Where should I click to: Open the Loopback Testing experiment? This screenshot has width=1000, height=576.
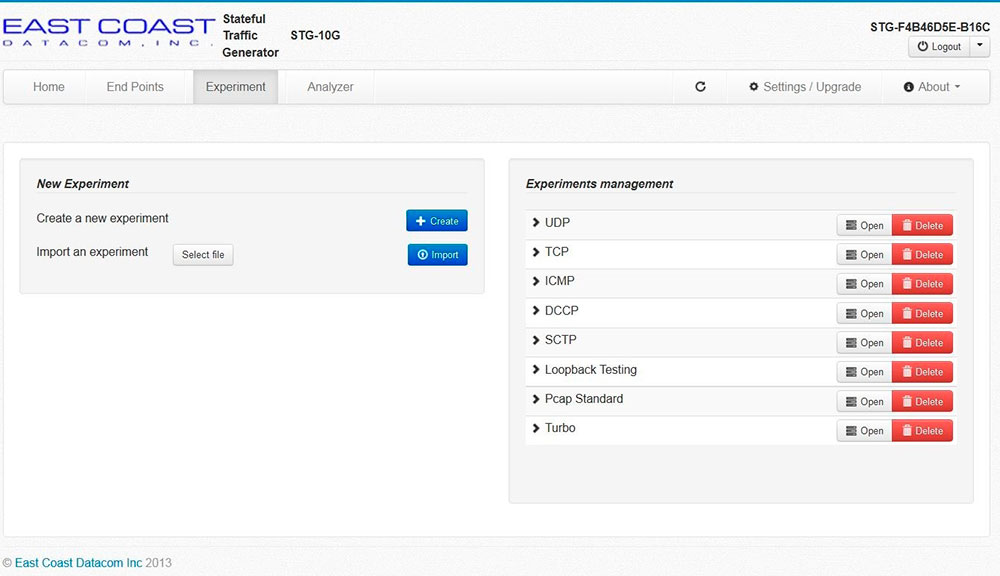[864, 372]
